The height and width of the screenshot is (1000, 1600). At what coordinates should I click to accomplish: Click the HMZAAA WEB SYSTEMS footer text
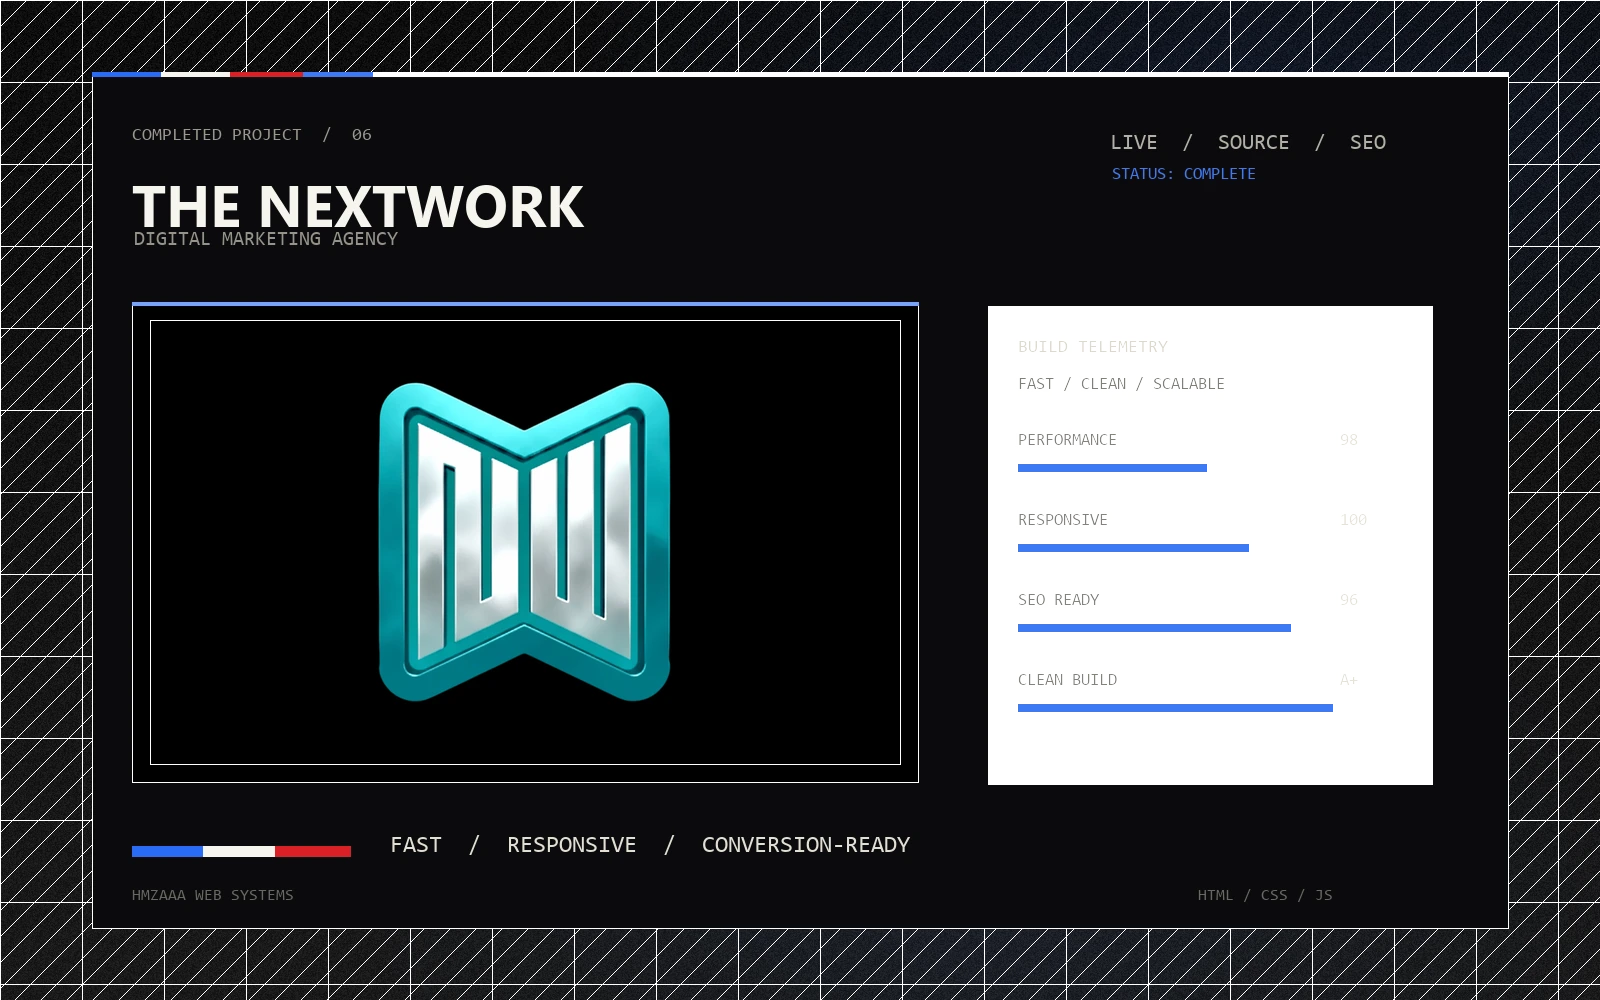point(212,895)
